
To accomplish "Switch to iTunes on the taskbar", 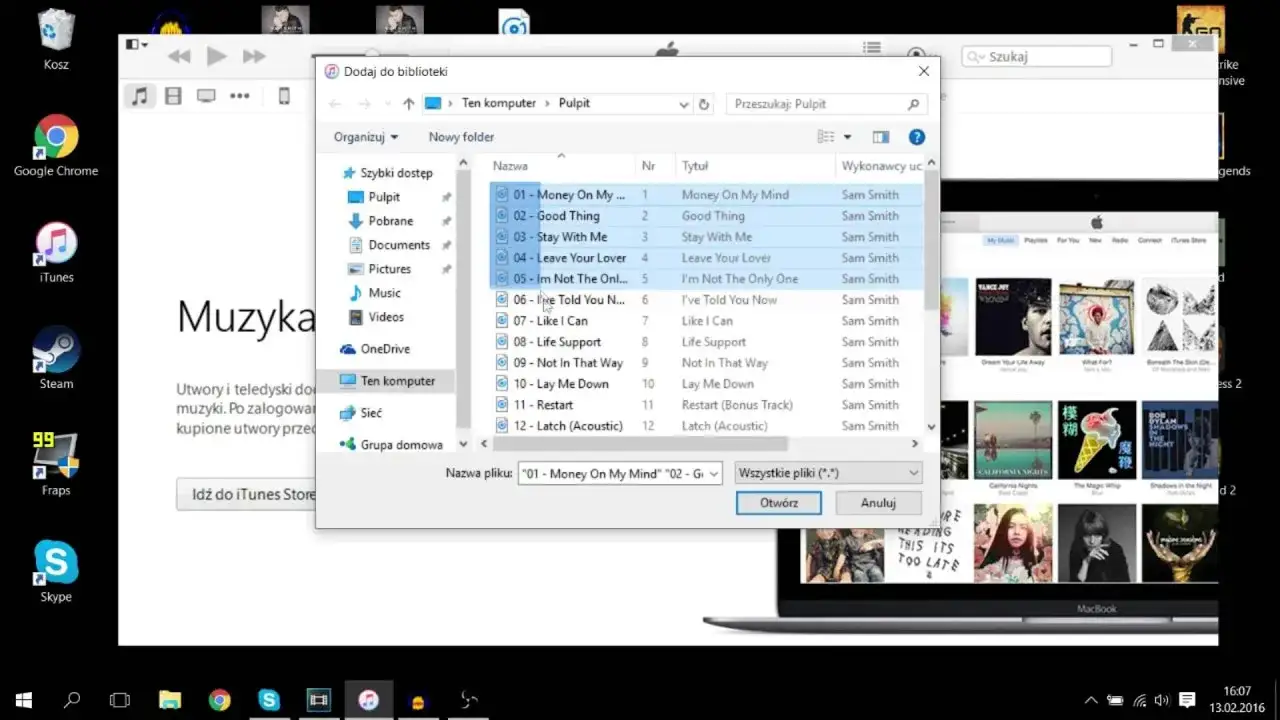I will click(x=368, y=700).
